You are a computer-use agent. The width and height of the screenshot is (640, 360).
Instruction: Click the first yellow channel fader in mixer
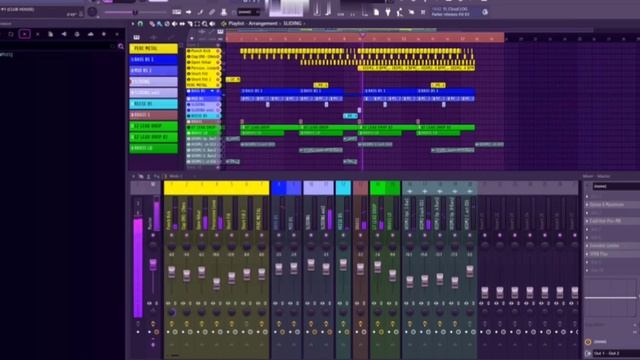tap(171, 272)
